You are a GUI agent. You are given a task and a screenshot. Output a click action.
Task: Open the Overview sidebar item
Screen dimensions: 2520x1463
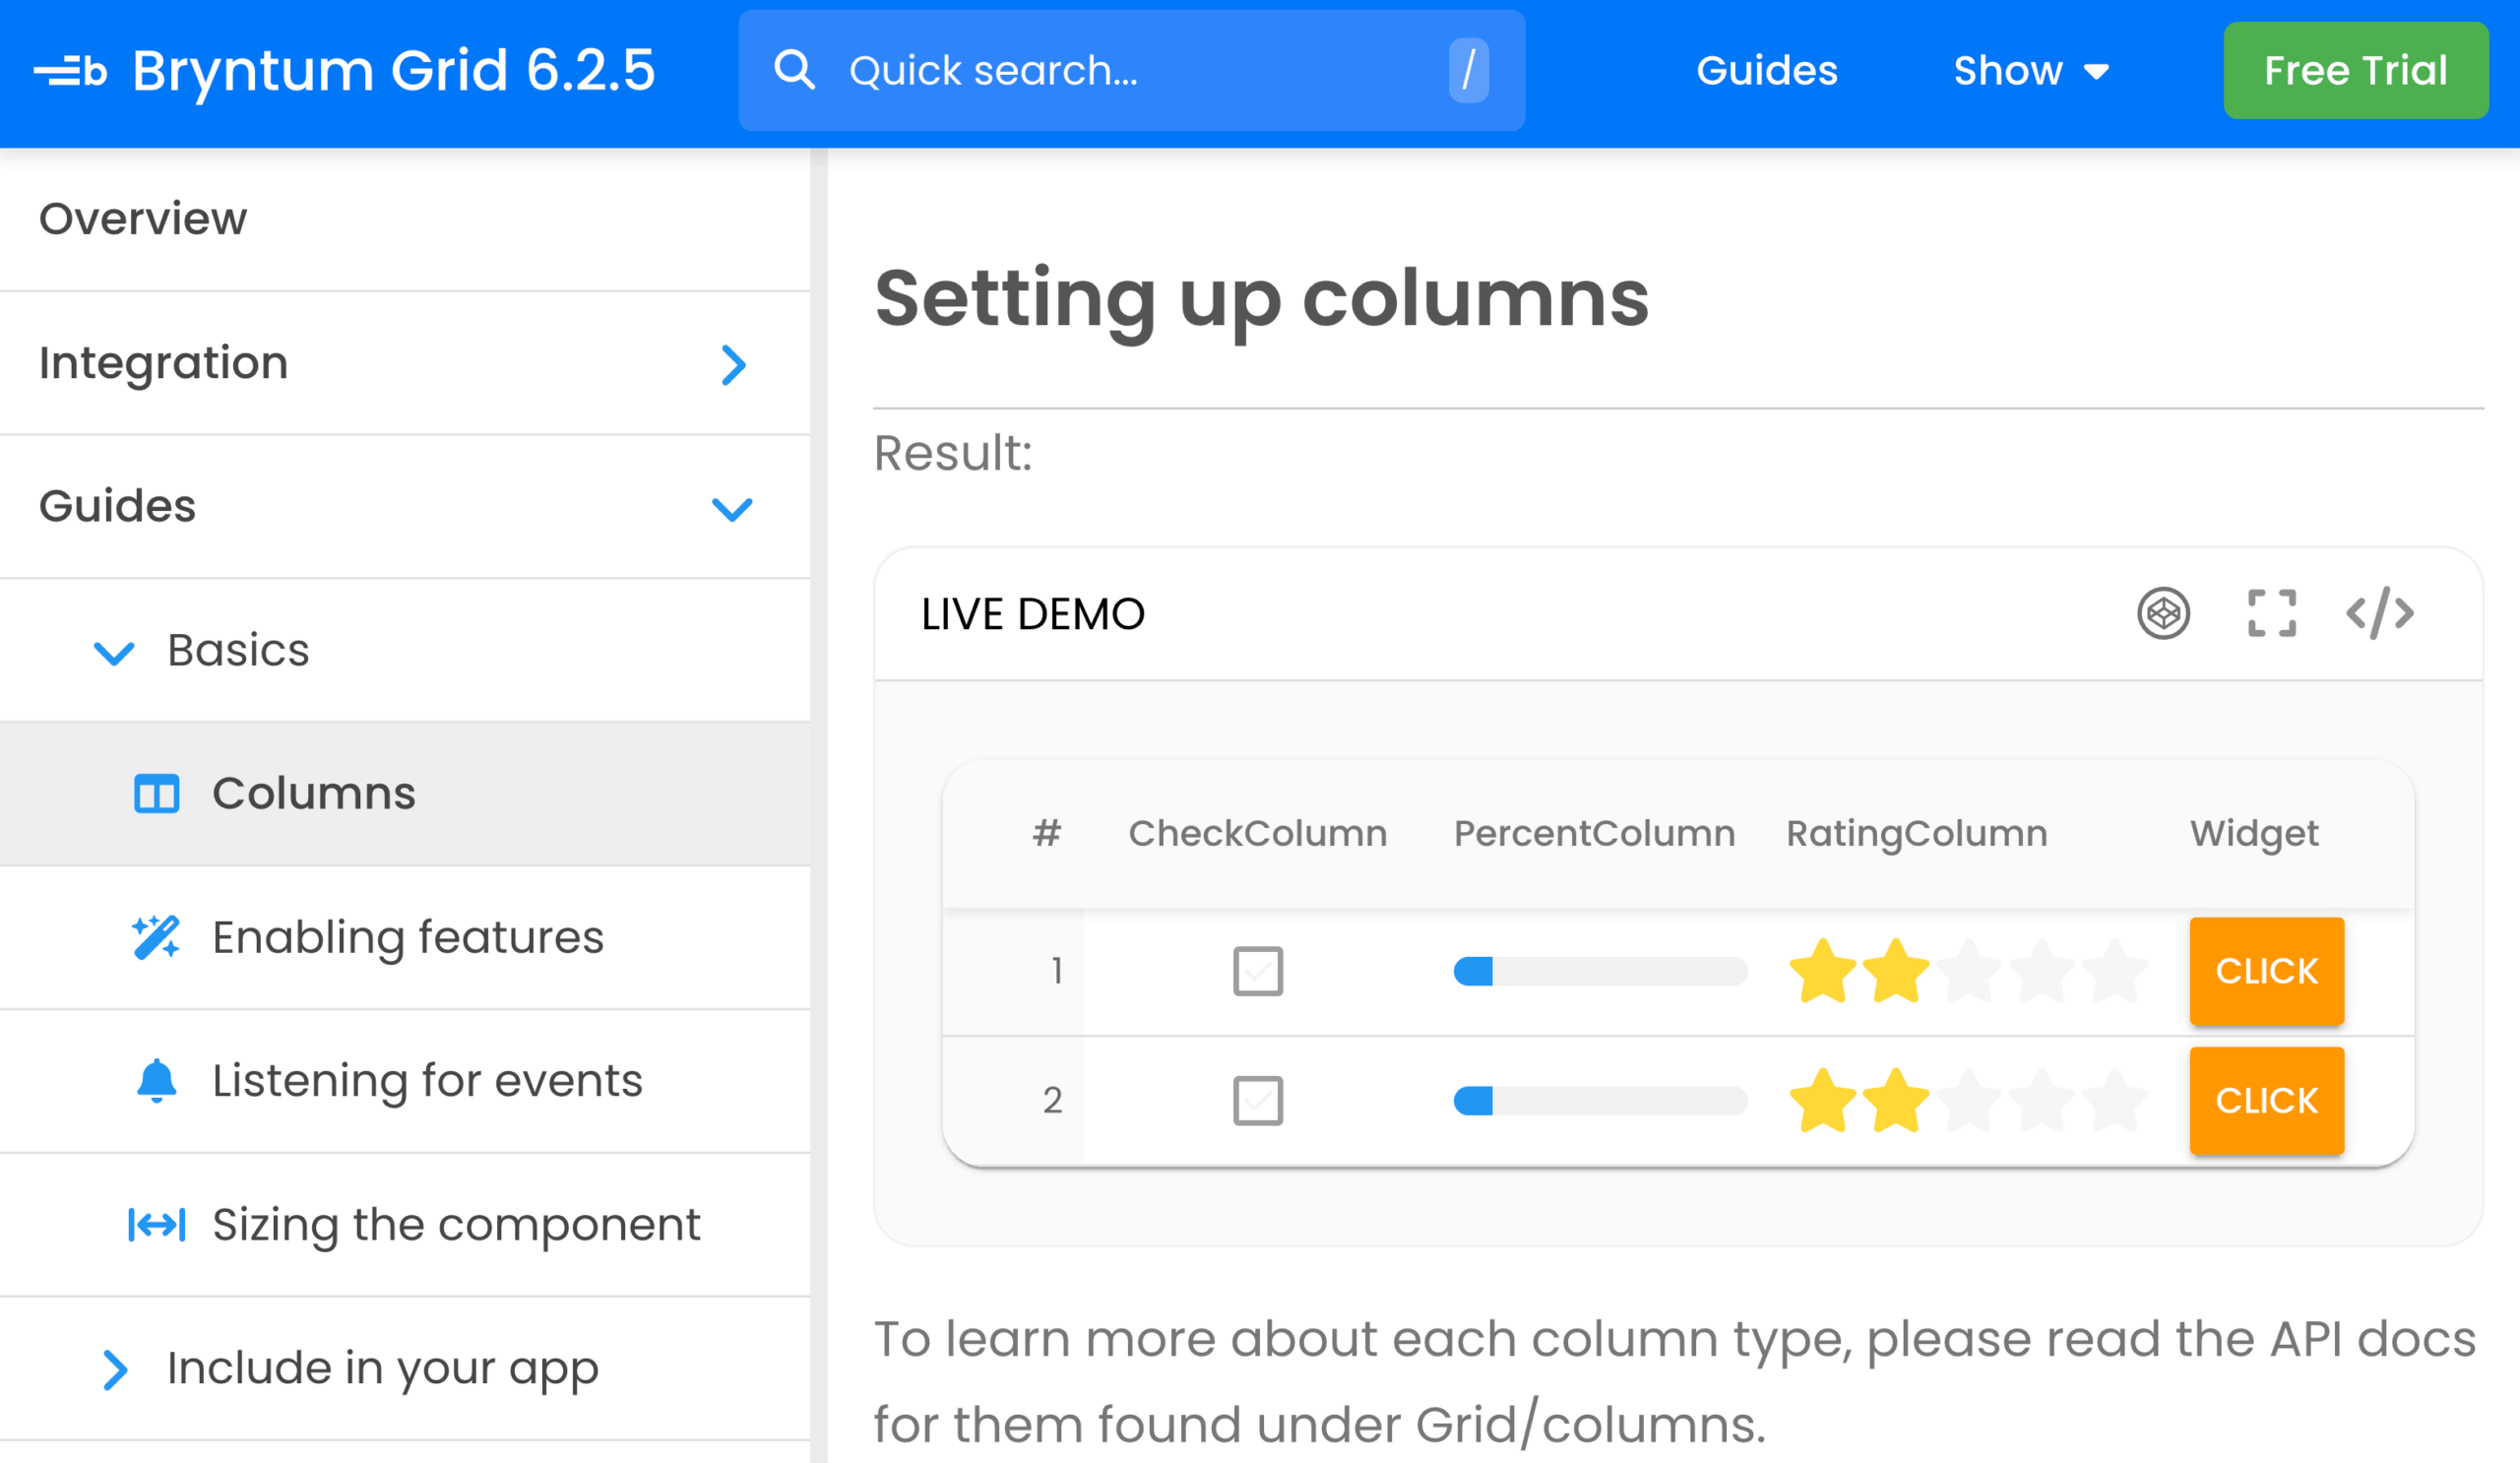[405, 219]
